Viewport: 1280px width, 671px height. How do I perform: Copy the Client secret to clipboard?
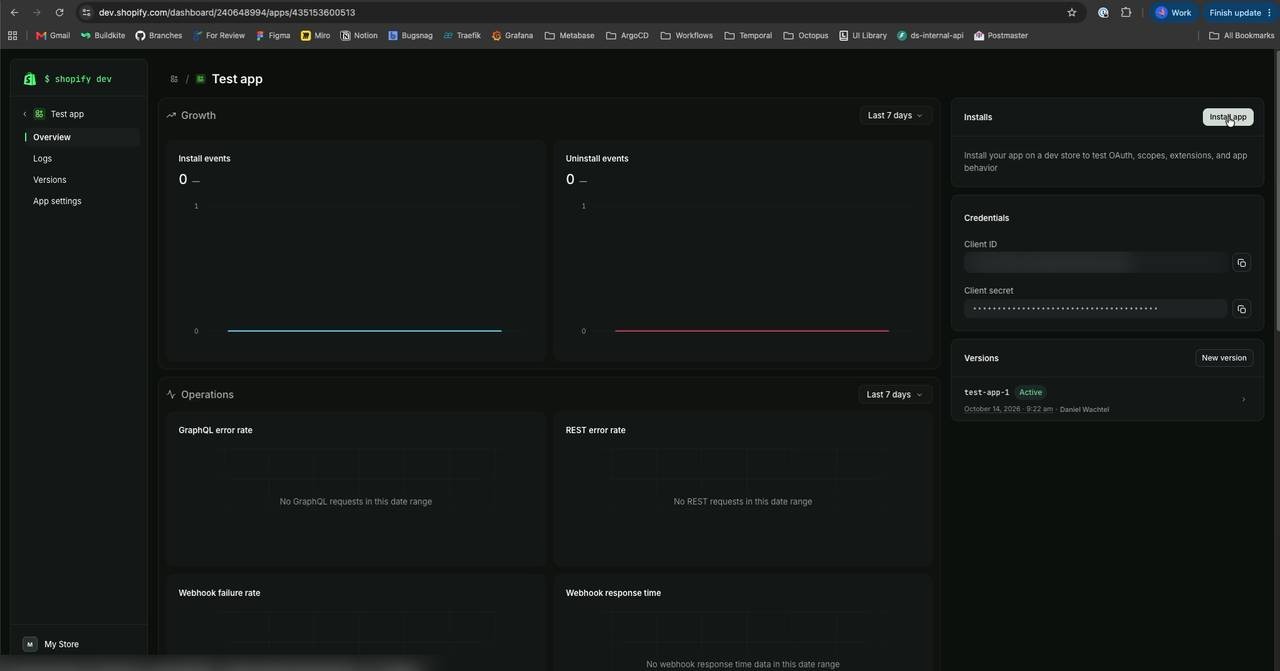click(x=1241, y=309)
